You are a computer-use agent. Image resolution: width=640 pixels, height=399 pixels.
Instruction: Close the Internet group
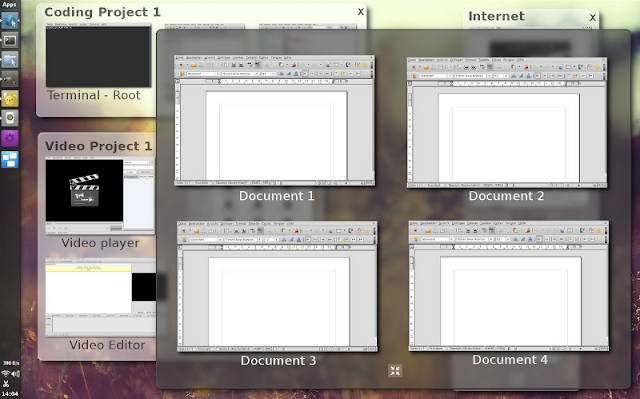pos(592,17)
